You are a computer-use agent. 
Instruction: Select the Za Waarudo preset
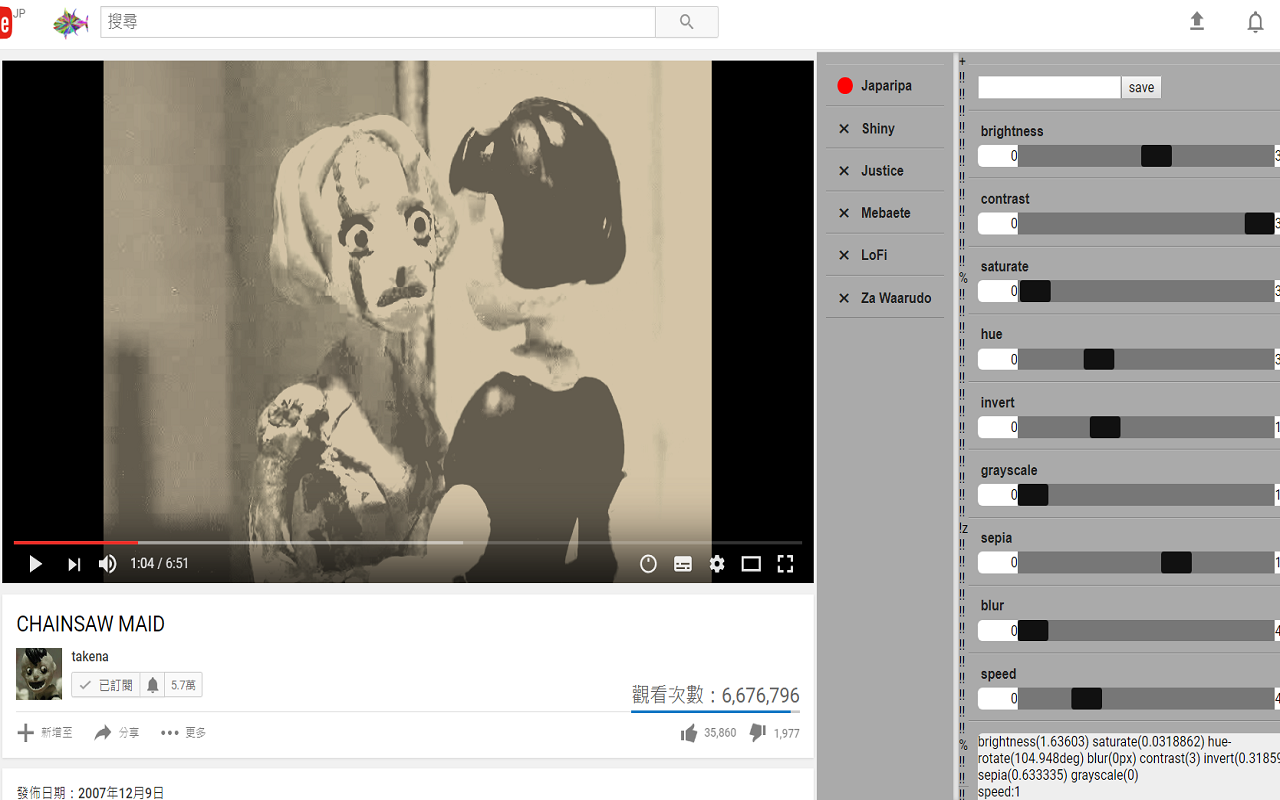pyautogui.click(x=896, y=298)
